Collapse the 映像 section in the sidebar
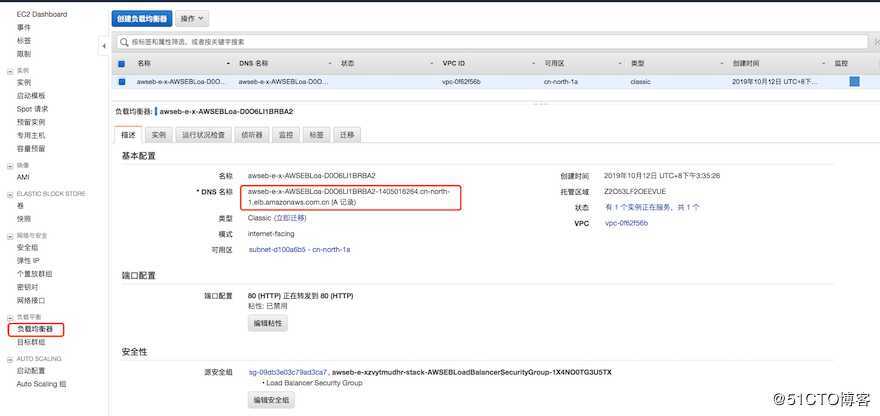The width and height of the screenshot is (880, 416). (x=10, y=166)
